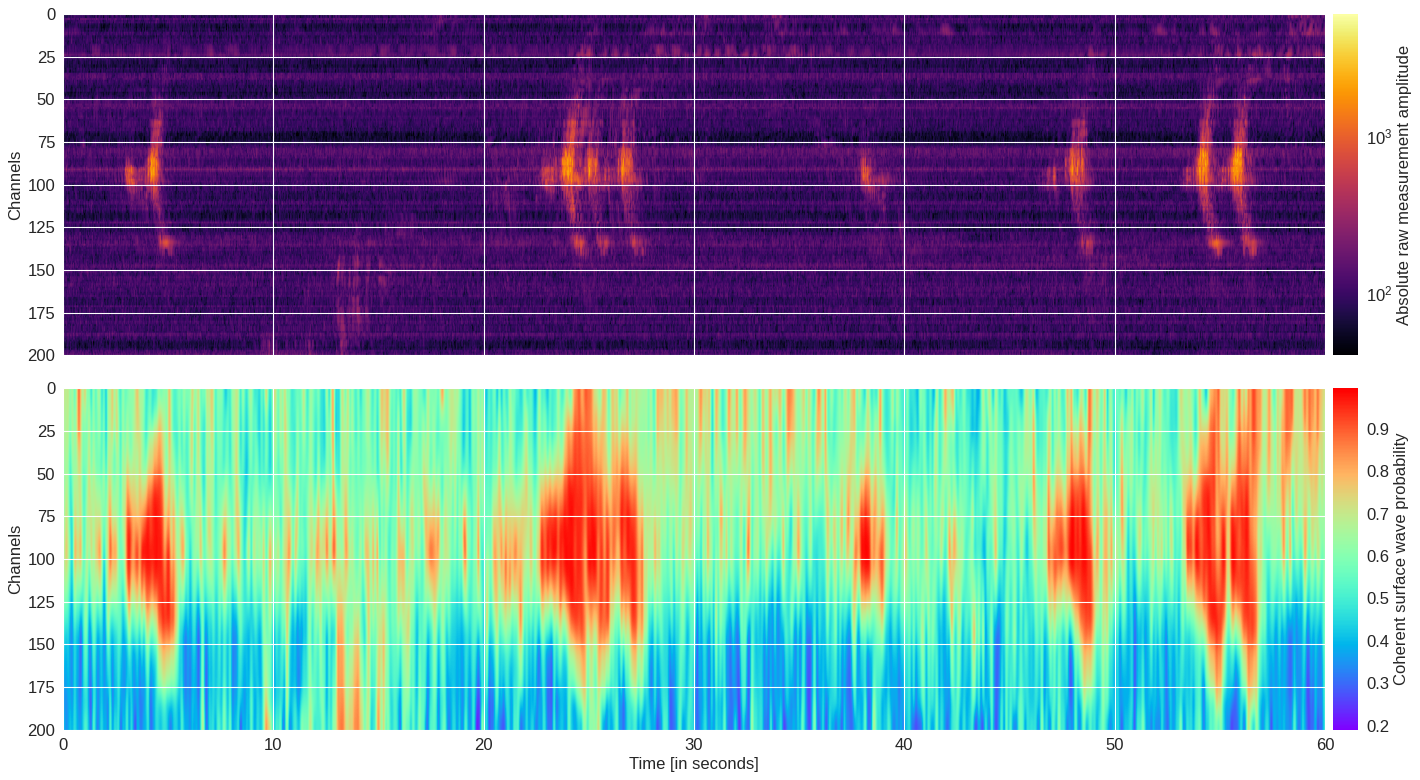This screenshot has width=1420, height=780.
Task: Click the inferno amplitude colorbar of the top plot
Action: tap(1345, 185)
